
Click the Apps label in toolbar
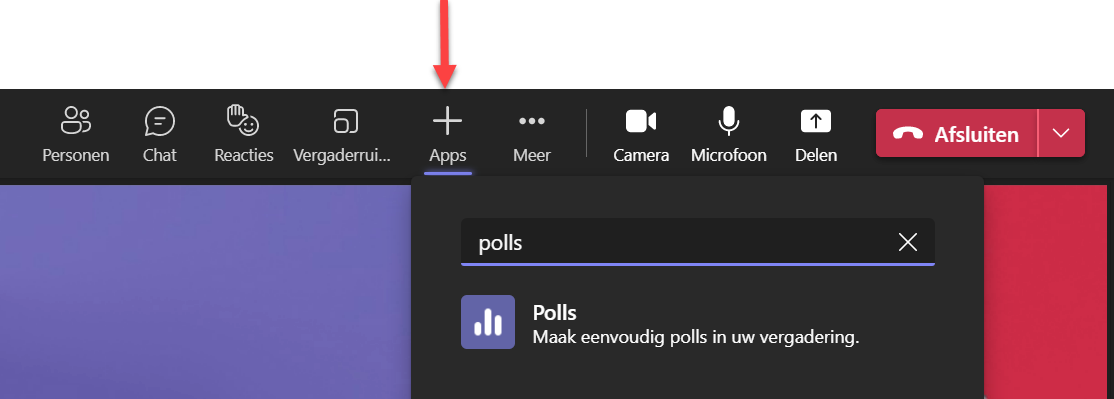point(448,155)
